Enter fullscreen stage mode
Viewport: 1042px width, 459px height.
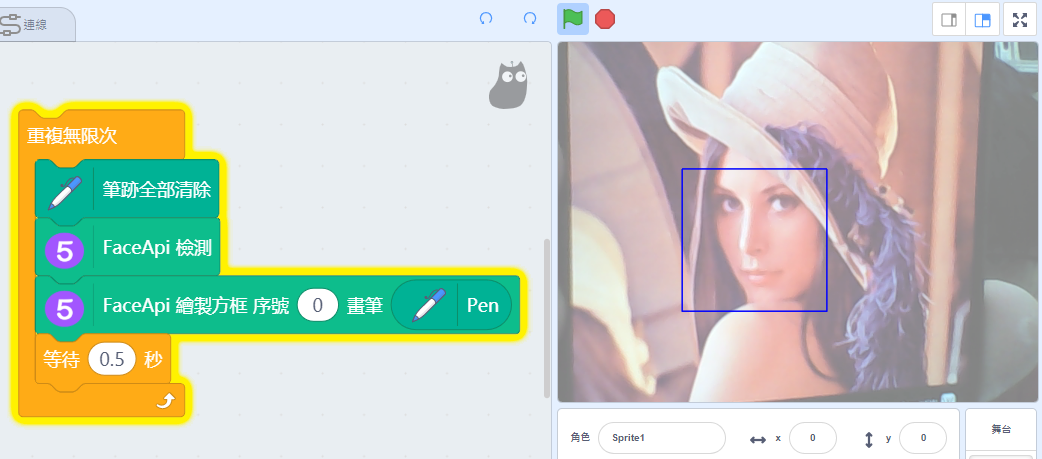coord(1019,20)
